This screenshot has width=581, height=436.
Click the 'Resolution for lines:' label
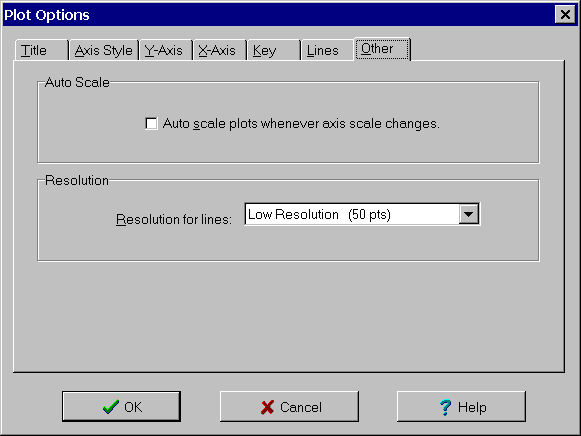point(174,219)
